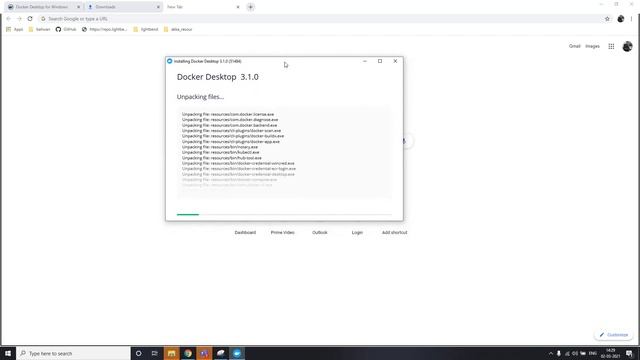Open the Docker installer taskbar icon

coord(237,353)
